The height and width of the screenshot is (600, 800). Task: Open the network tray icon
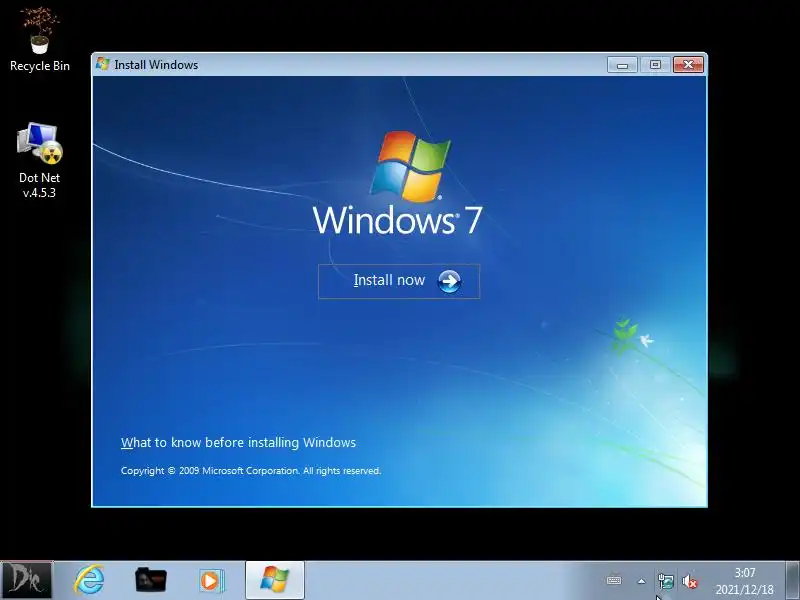tap(666, 581)
